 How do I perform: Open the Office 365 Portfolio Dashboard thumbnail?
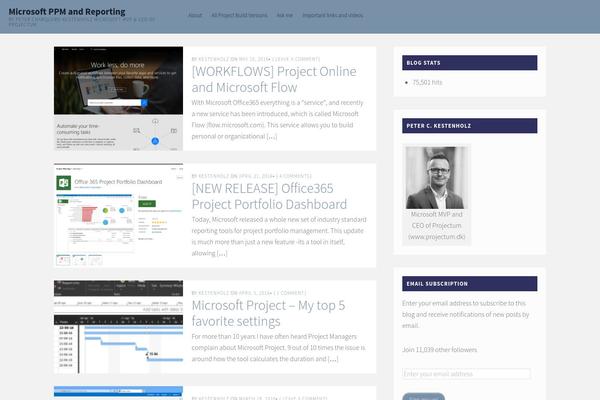click(x=118, y=215)
